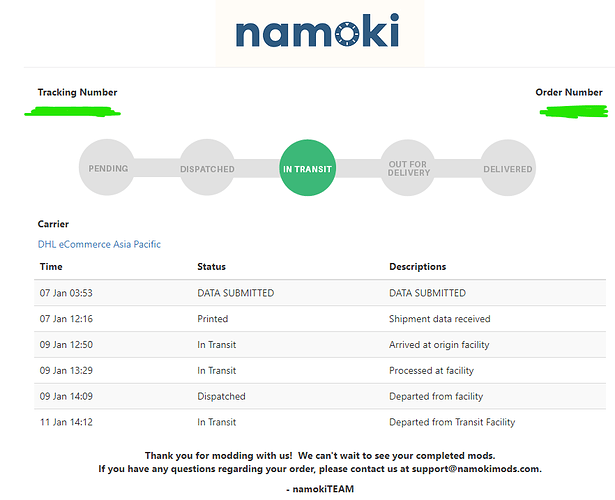Click the Time column header
The height and width of the screenshot is (500, 615).
(x=51, y=267)
